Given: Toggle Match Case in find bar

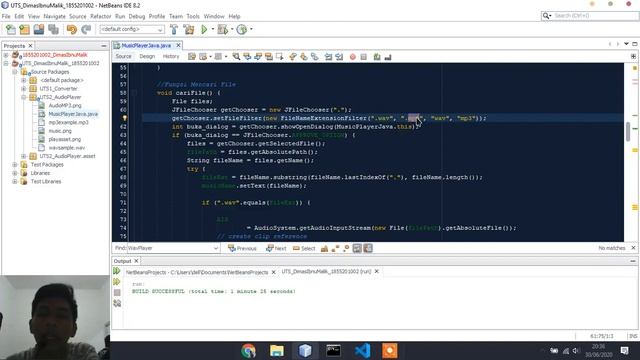Looking at the screenshot, I should (x=324, y=248).
